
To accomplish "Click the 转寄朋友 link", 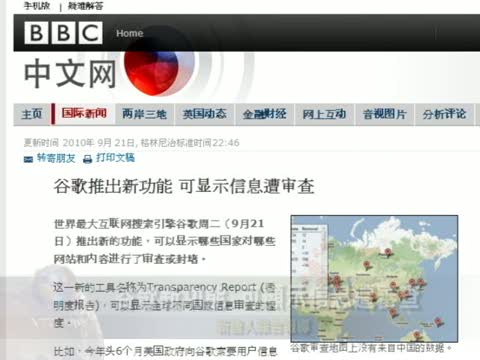I will pyautogui.click(x=56, y=158).
